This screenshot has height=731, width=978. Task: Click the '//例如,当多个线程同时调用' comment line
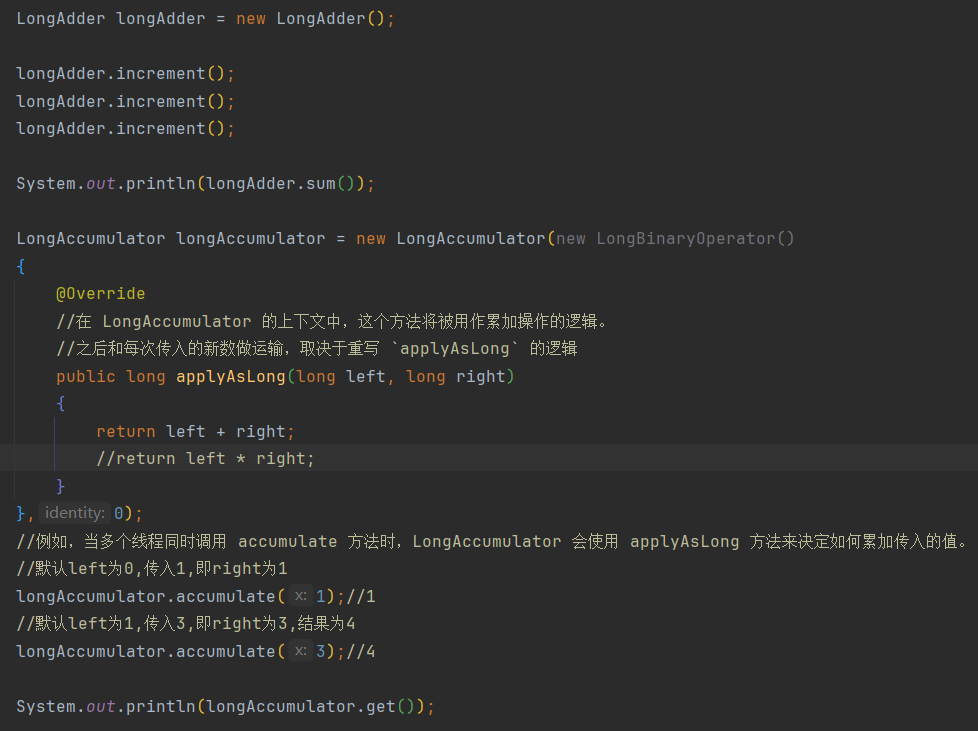click(x=493, y=541)
